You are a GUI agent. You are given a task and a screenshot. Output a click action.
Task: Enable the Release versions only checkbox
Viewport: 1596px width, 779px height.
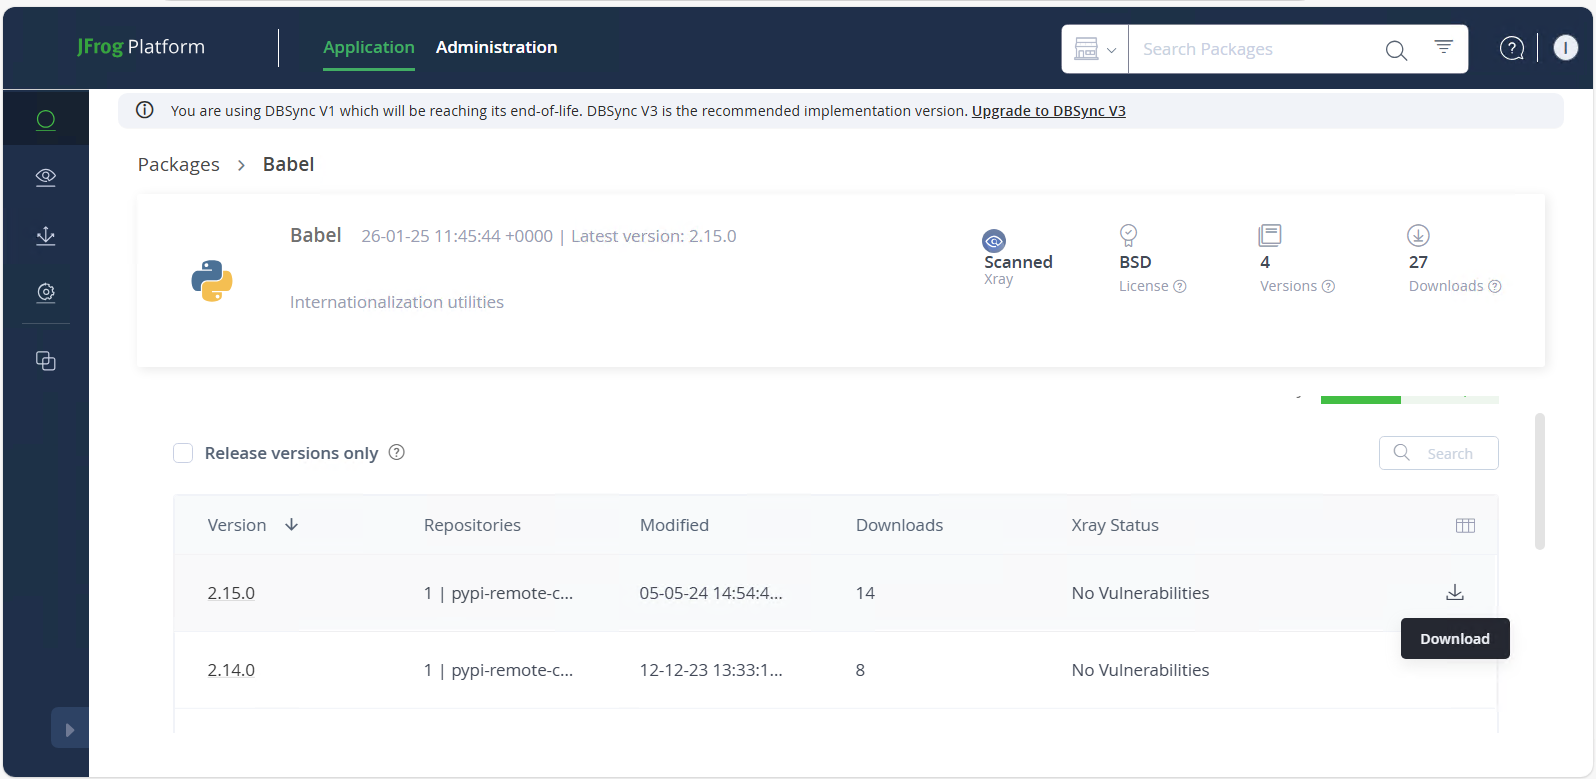point(183,453)
